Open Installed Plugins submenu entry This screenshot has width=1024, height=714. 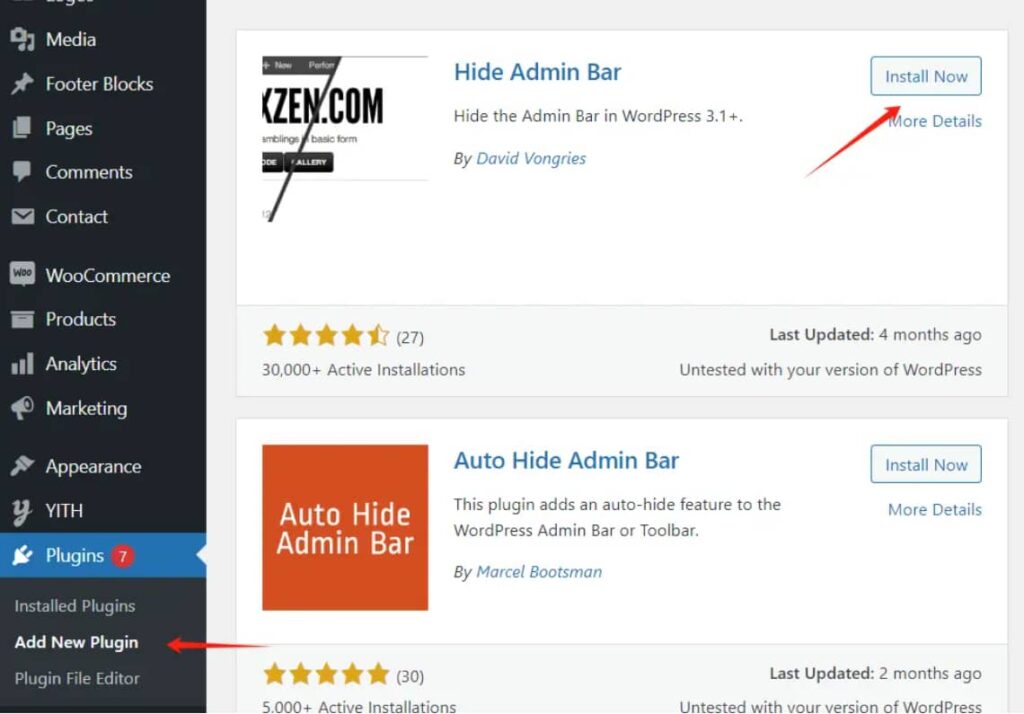[x=74, y=606]
